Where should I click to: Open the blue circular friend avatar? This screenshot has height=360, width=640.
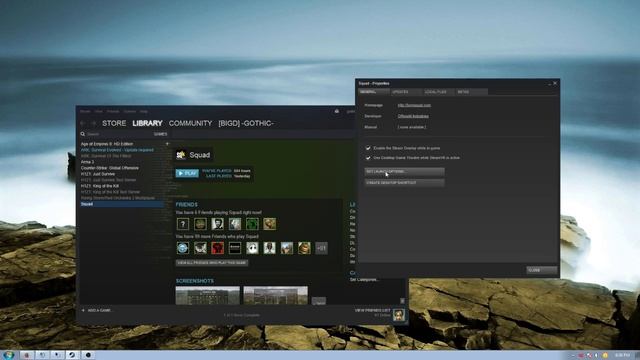click(x=183, y=248)
